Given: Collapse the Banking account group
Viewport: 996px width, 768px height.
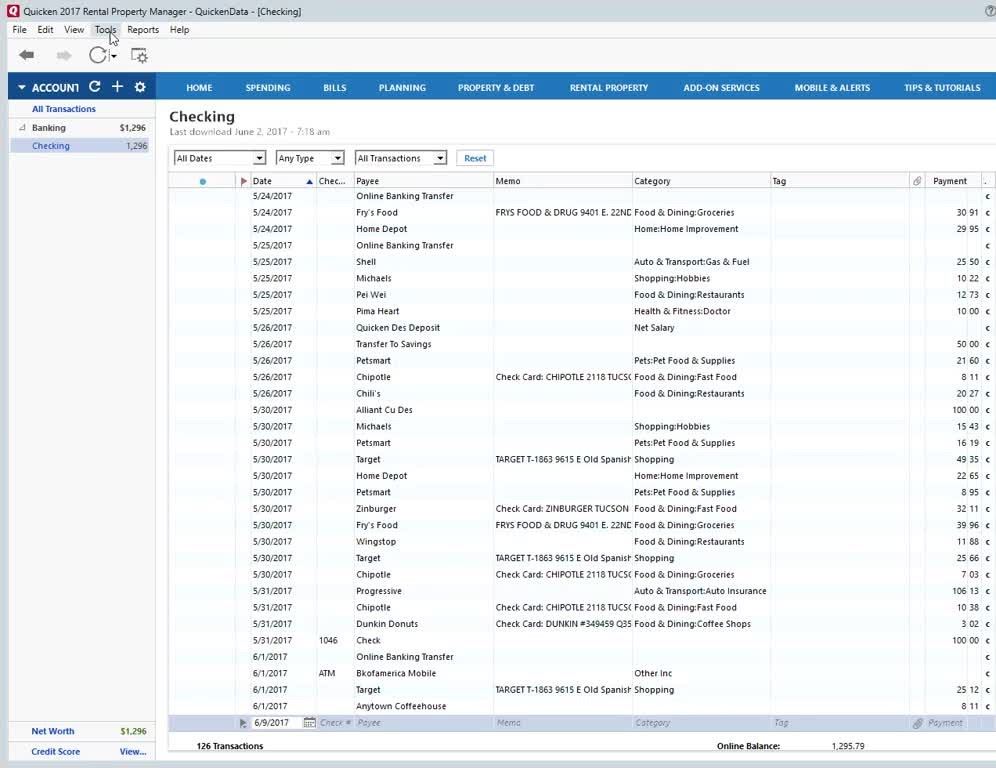Looking at the screenshot, I should tap(22, 128).
